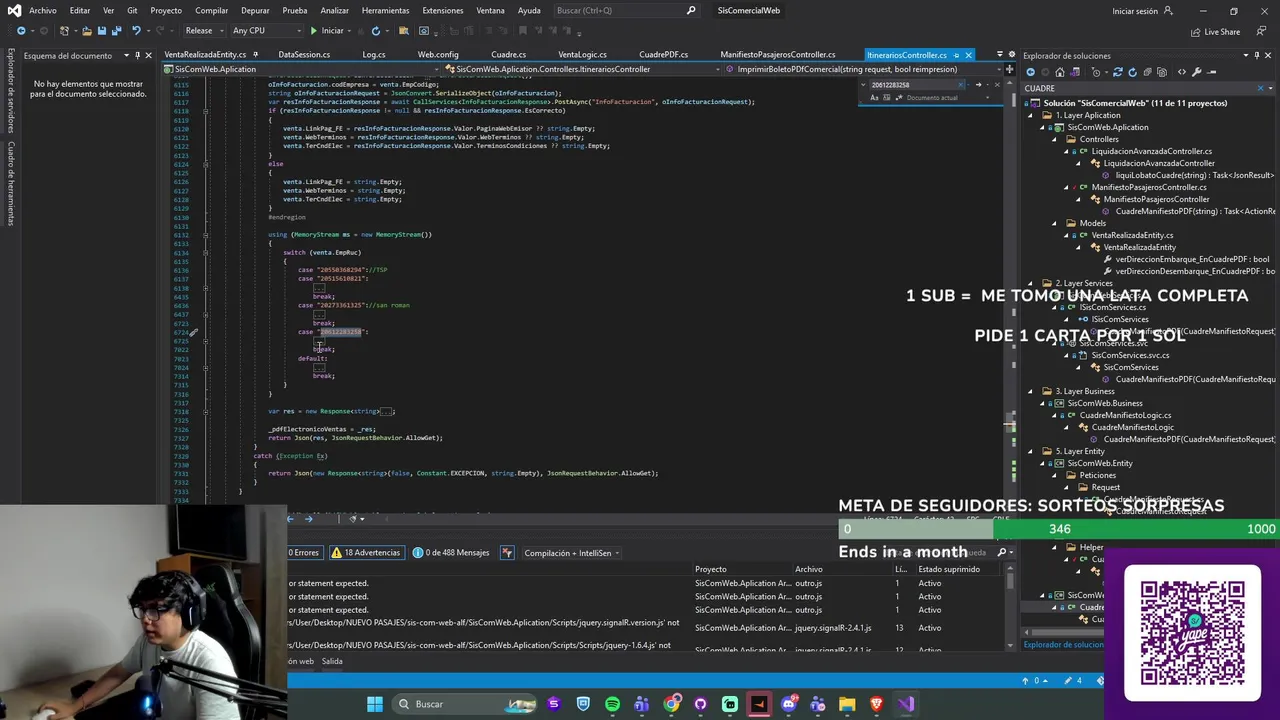Pin the ItinerariosController.cs tab

coord(956,55)
